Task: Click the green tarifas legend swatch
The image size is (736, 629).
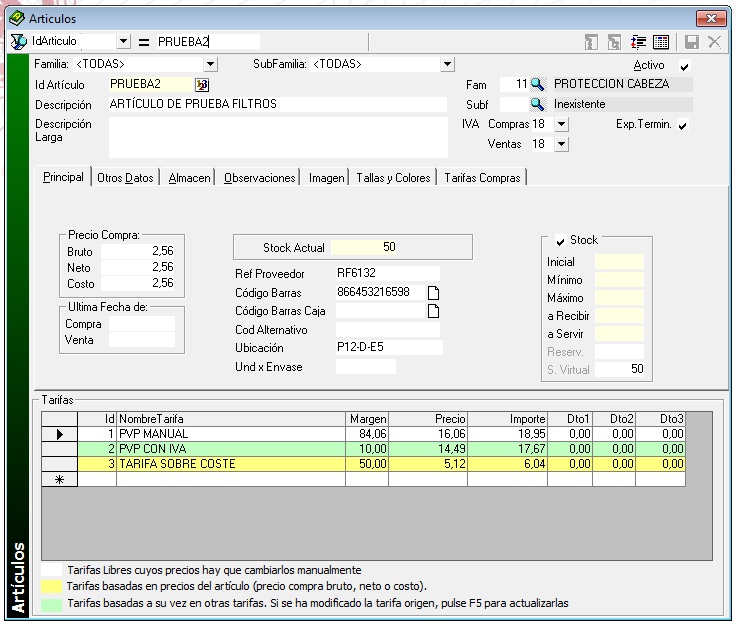Action: click(51, 604)
